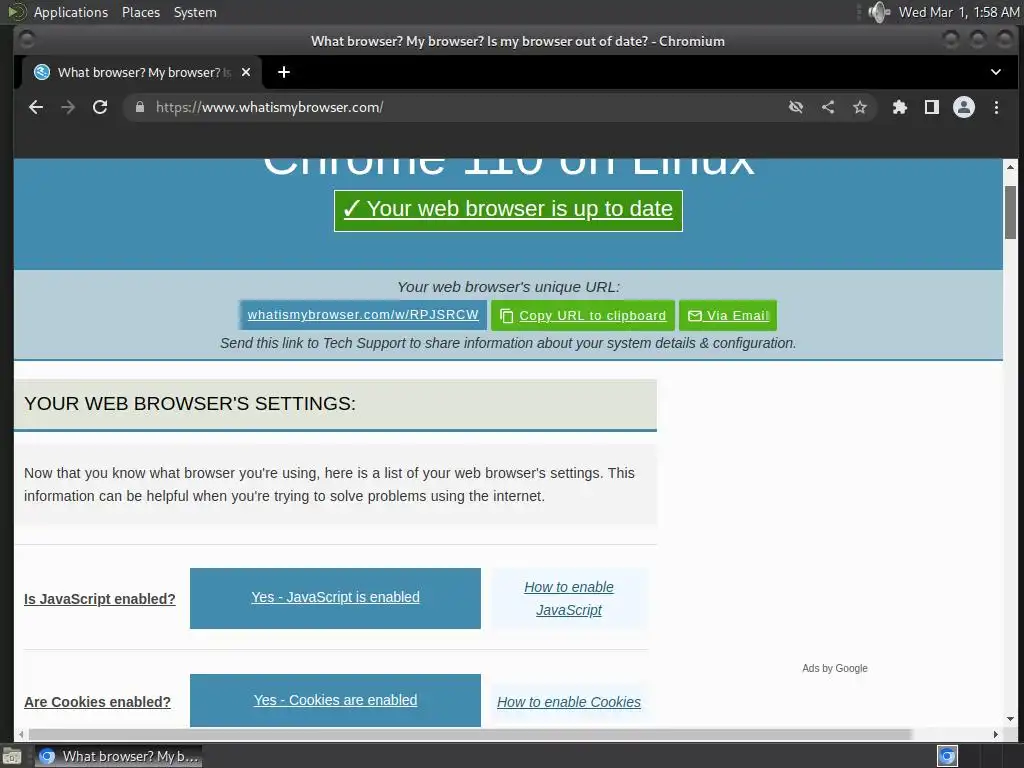Open the System menu
The width and height of the screenshot is (1024, 768).
195,12
